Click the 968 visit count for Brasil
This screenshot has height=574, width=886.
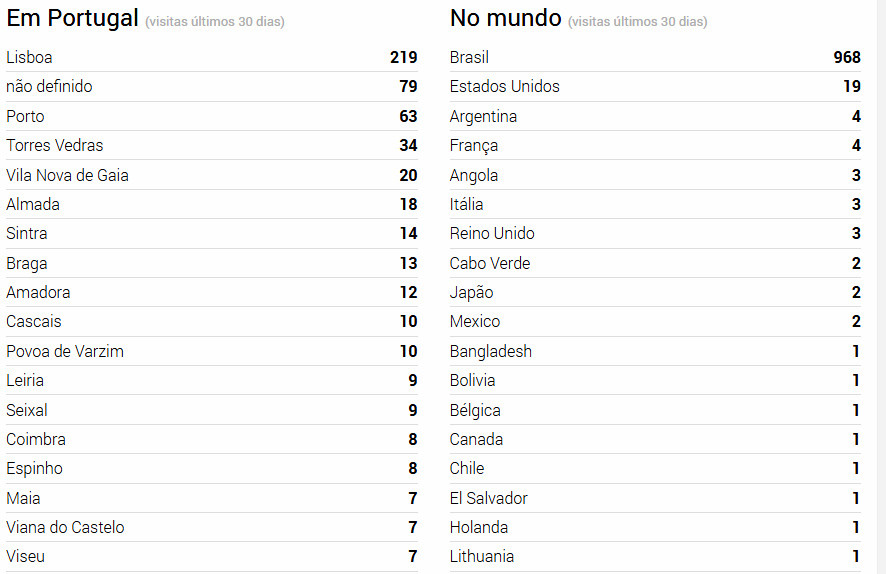(x=847, y=58)
